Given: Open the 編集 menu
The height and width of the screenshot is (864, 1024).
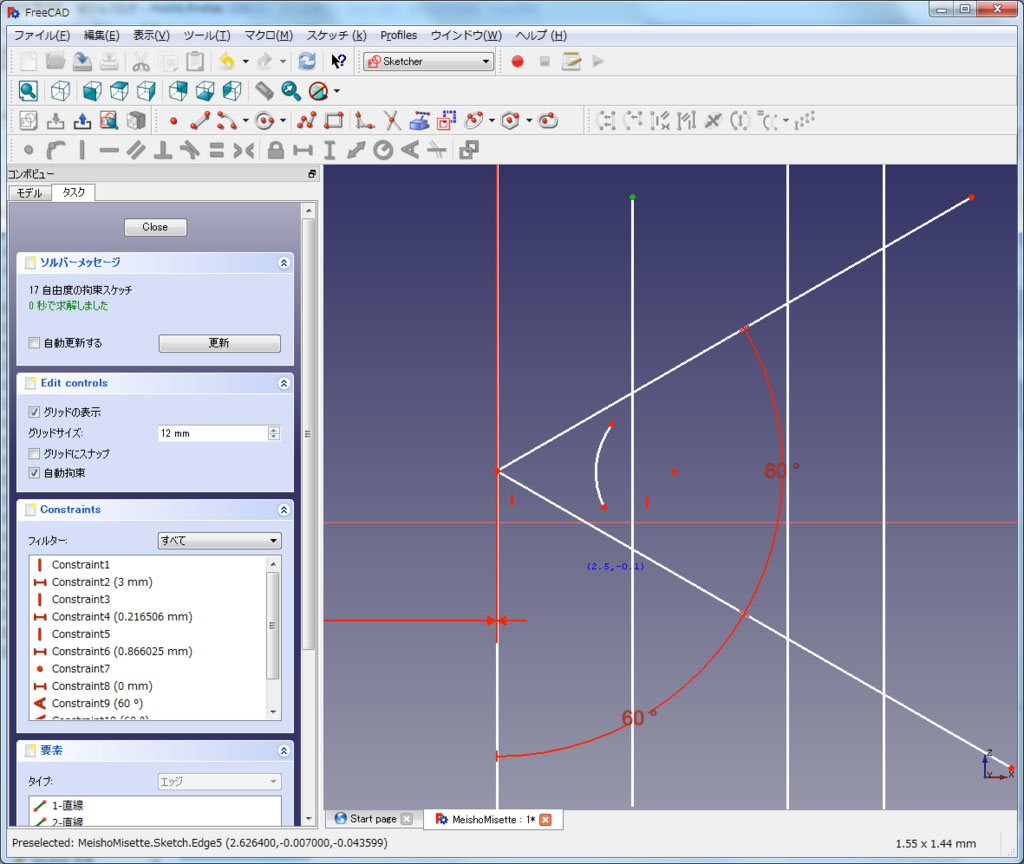Looking at the screenshot, I should (x=101, y=35).
